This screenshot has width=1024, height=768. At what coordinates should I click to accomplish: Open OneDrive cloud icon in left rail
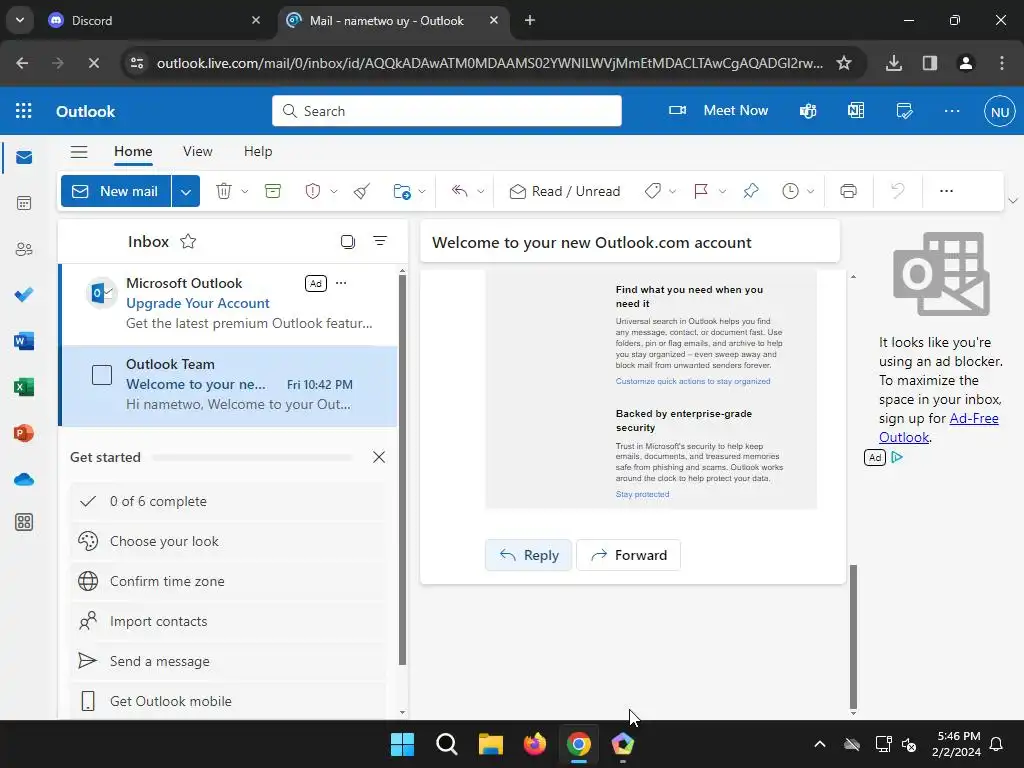pyautogui.click(x=24, y=479)
